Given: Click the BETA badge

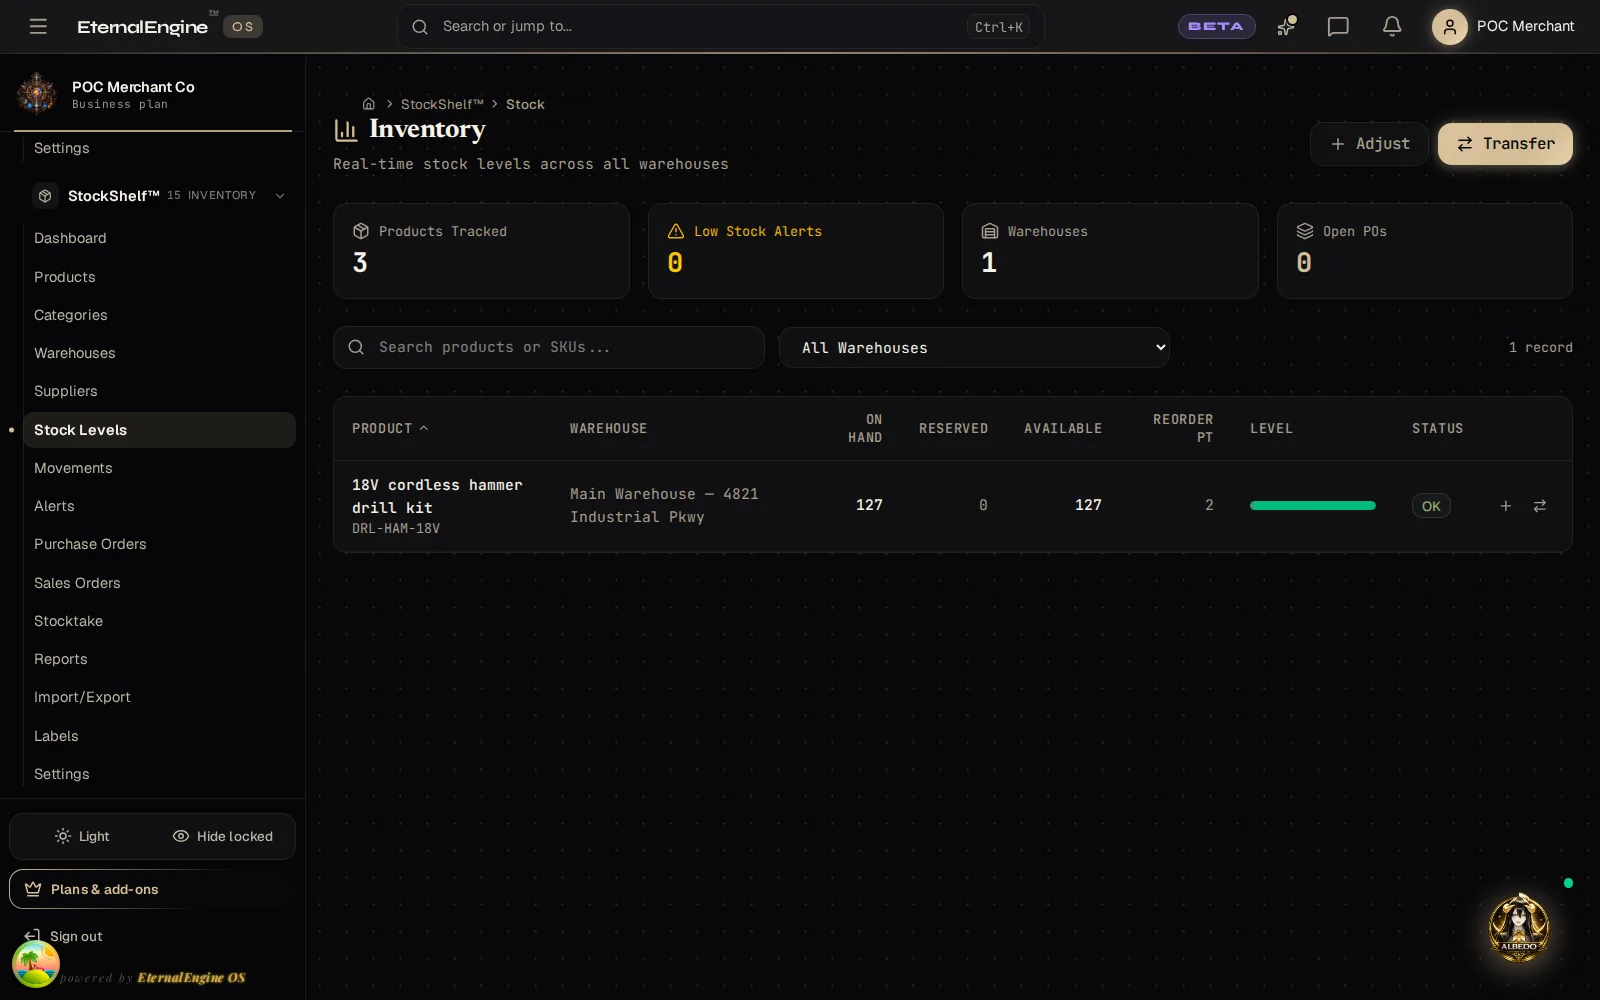Looking at the screenshot, I should pyautogui.click(x=1216, y=26).
